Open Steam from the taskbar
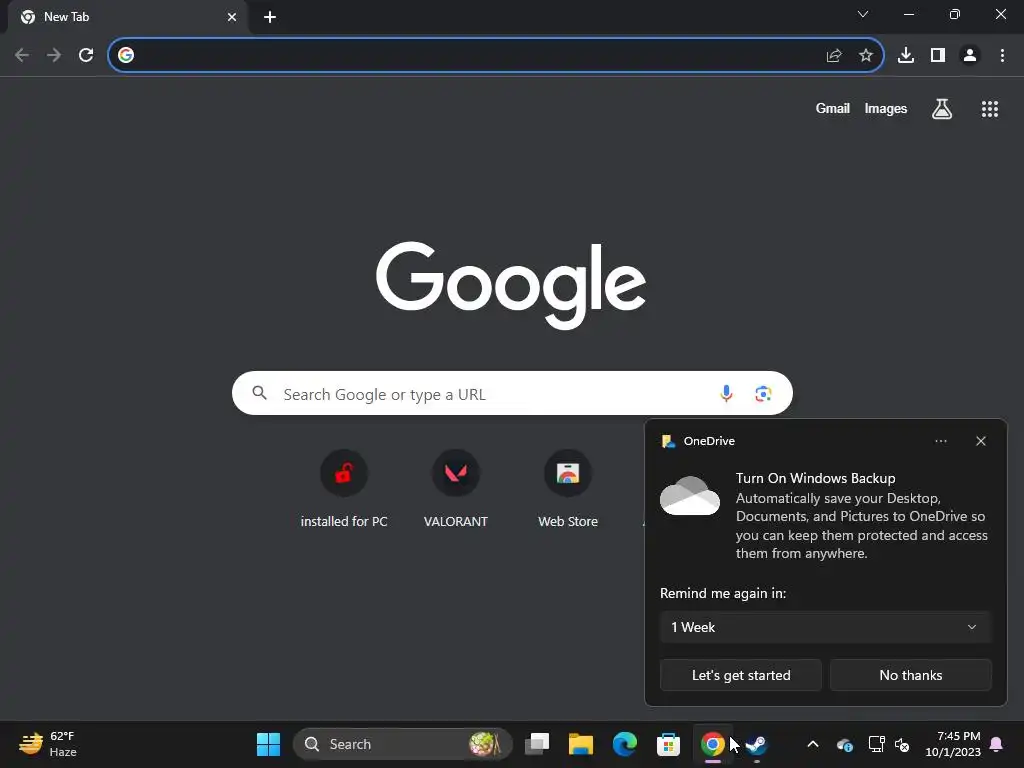Image resolution: width=1024 pixels, height=768 pixels. coord(756,744)
